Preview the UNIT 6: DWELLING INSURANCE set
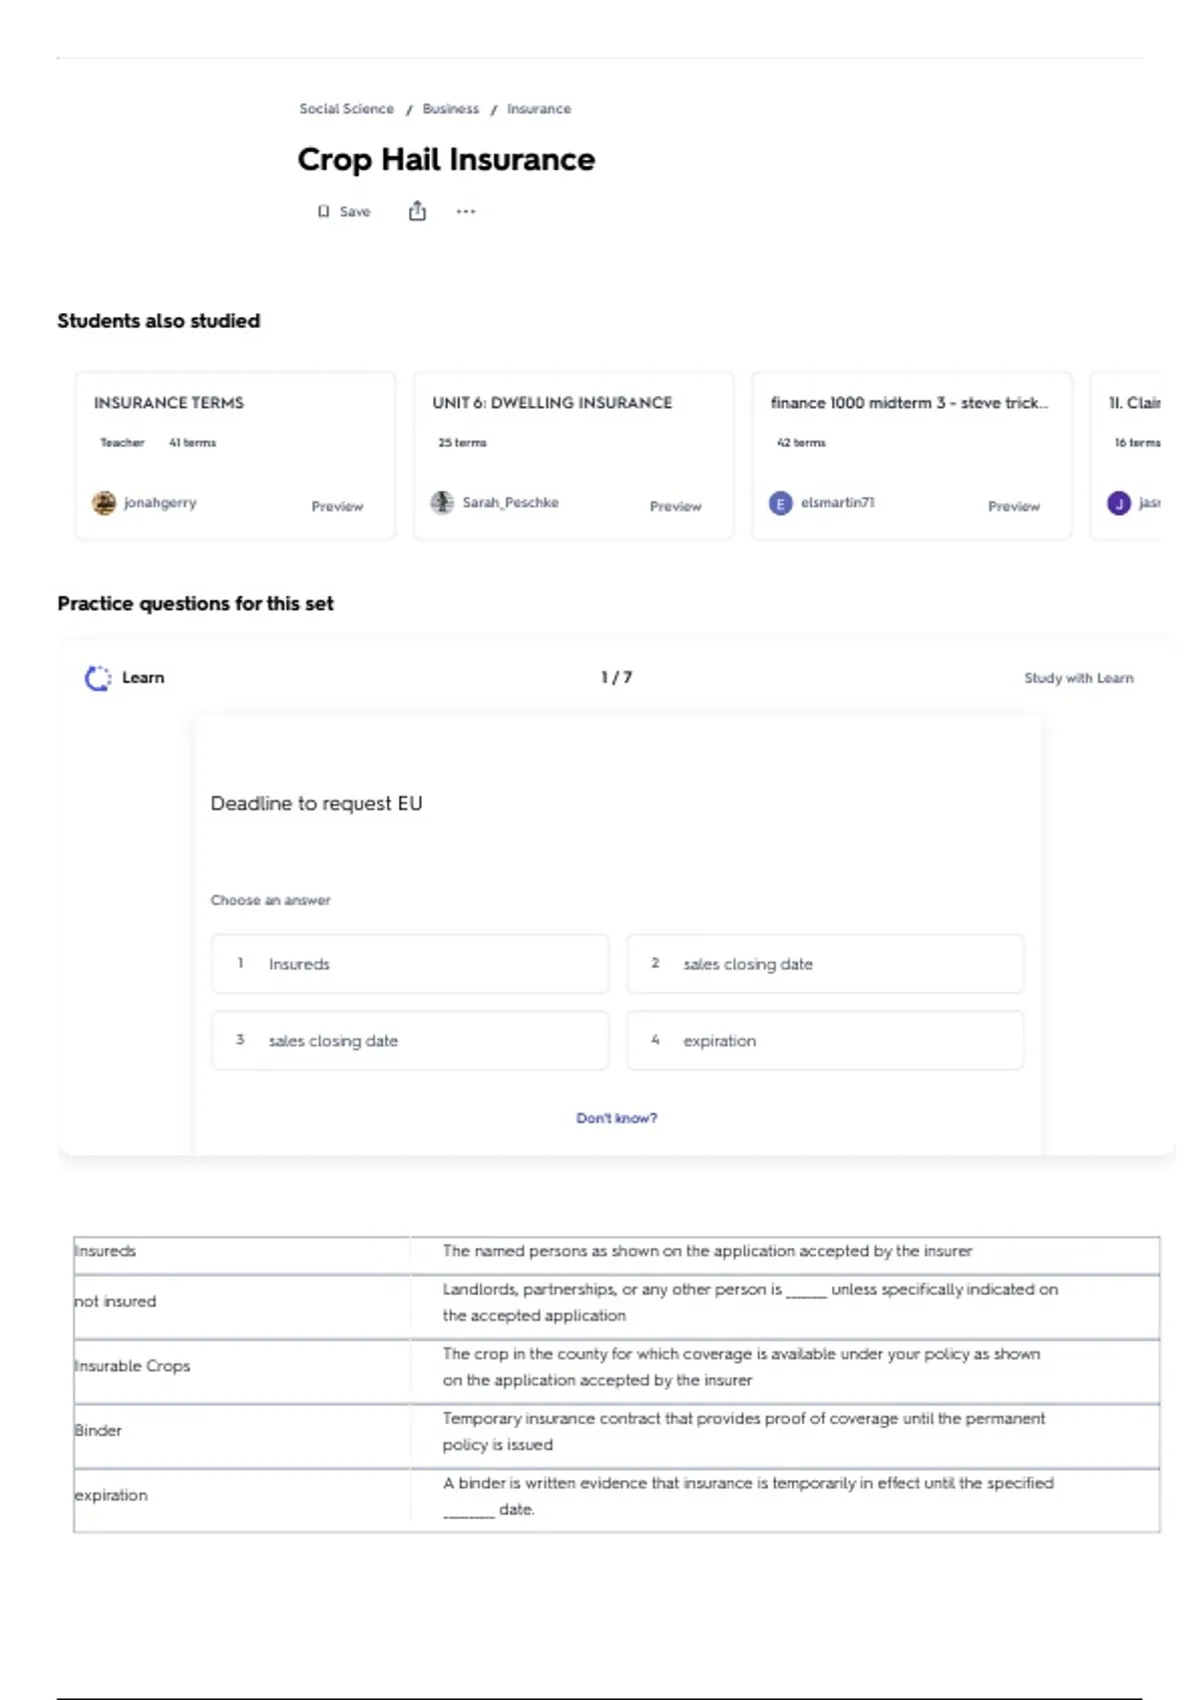Image resolution: width=1200 pixels, height=1700 pixels. pyautogui.click(x=676, y=506)
